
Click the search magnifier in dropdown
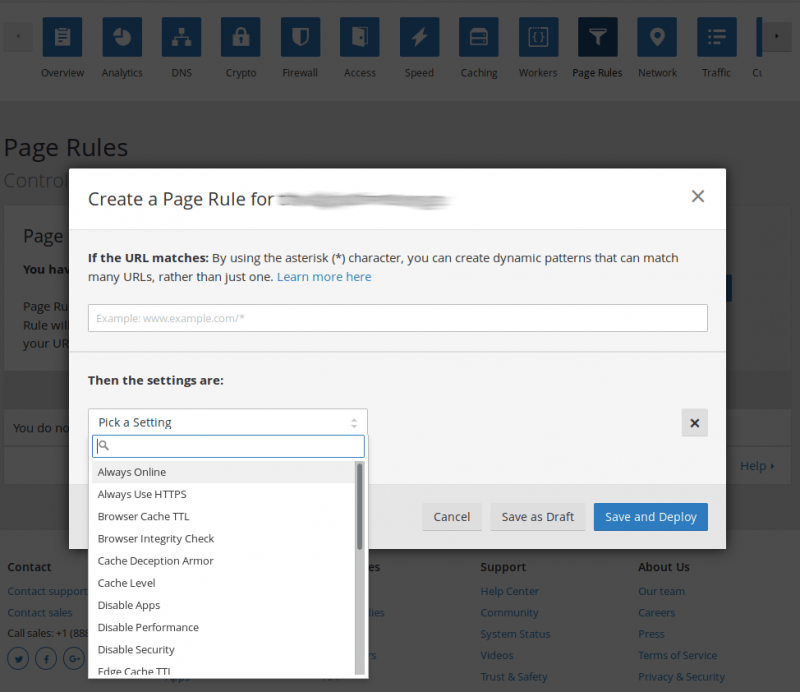tap(103, 446)
